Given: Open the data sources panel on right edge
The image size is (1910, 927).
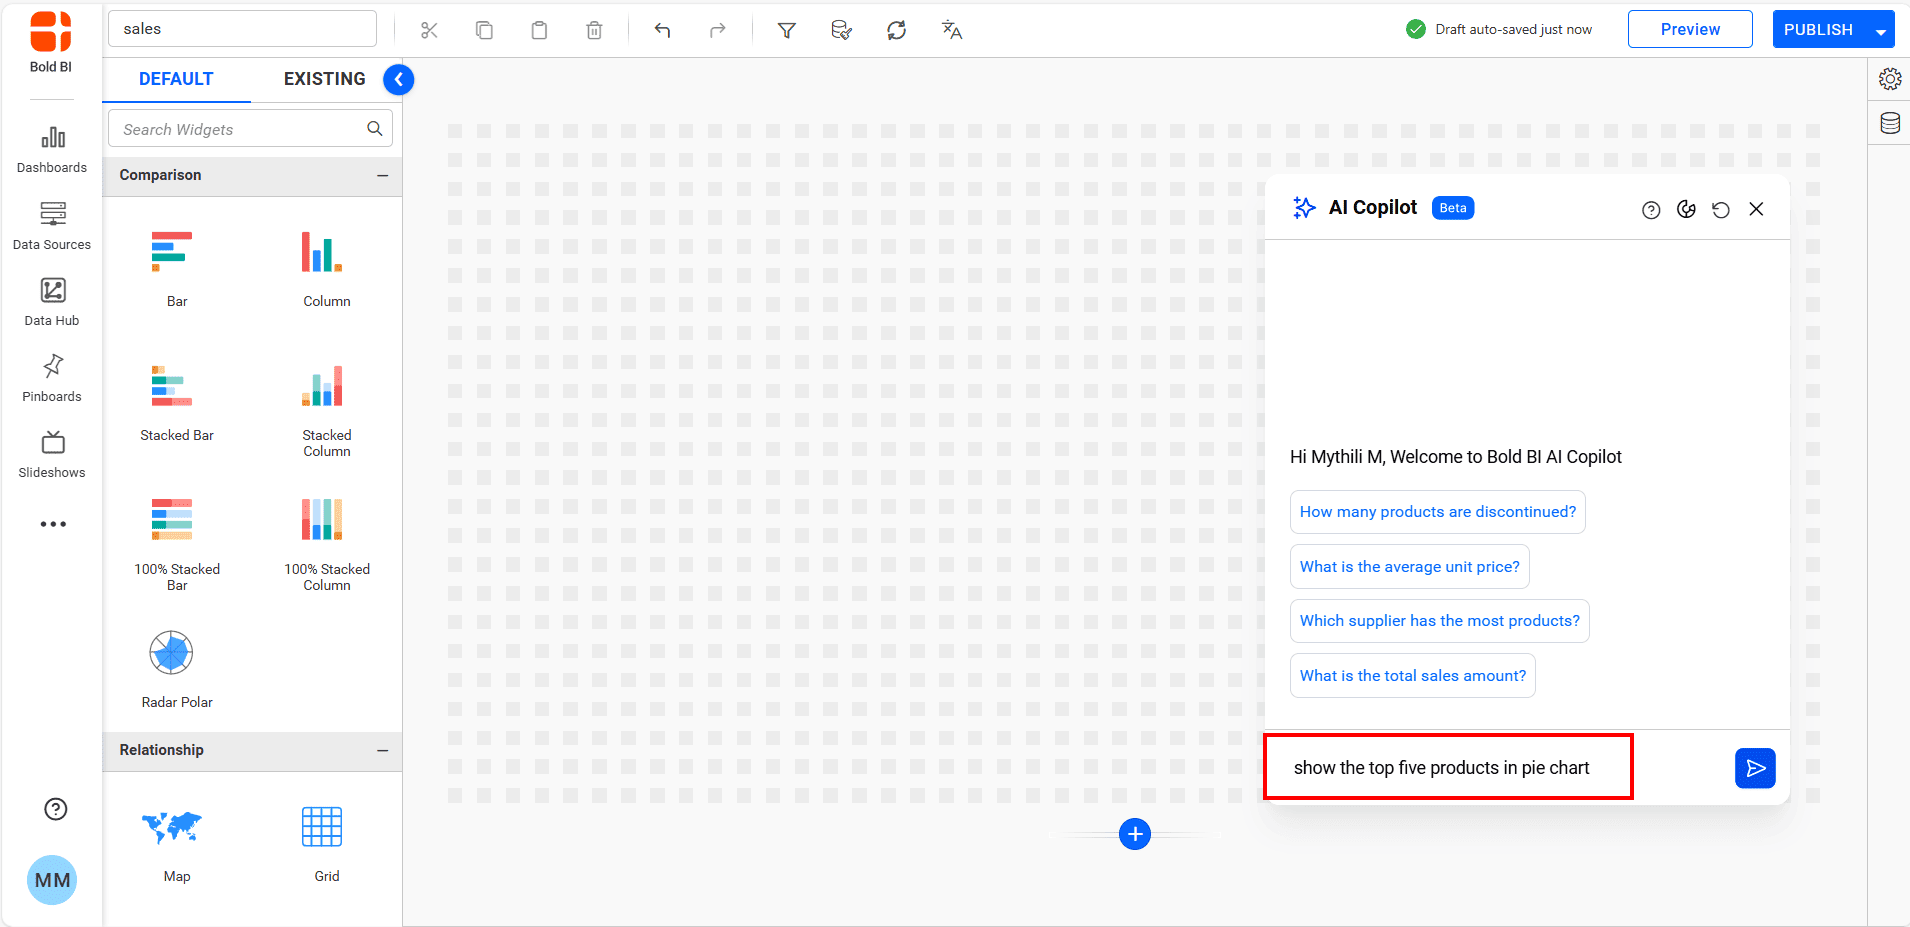Looking at the screenshot, I should [x=1890, y=123].
